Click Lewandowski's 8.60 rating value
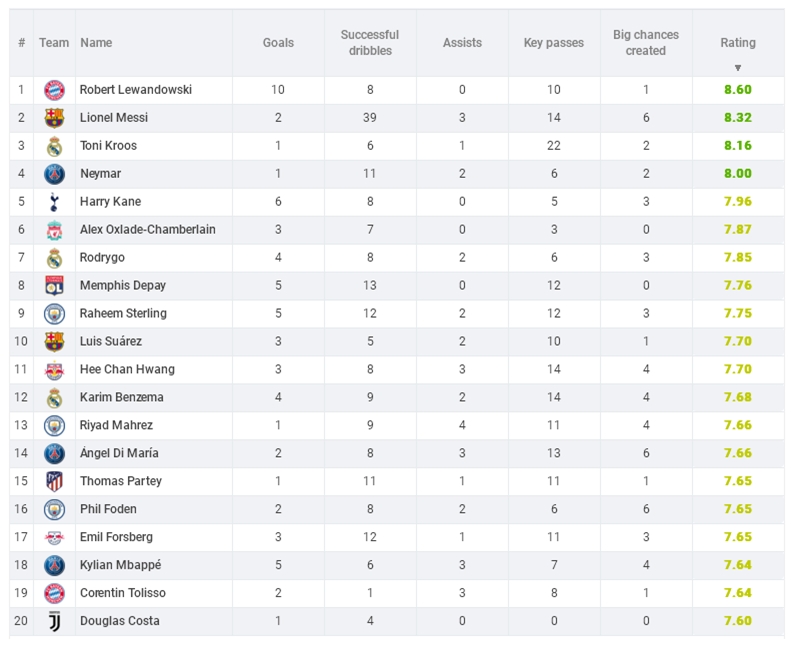The width and height of the screenshot is (797, 649). coord(738,90)
